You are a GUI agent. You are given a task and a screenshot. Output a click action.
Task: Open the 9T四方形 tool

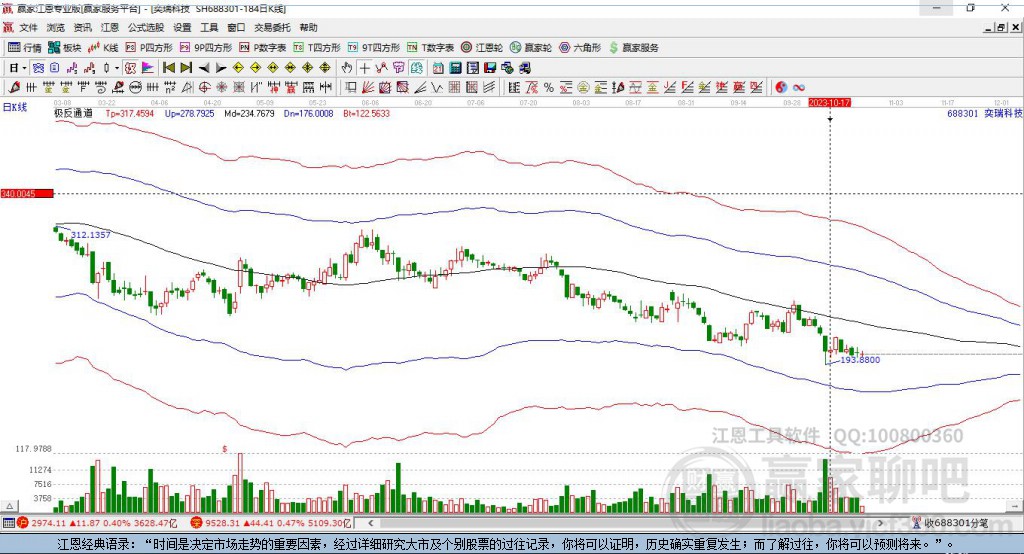tap(374, 48)
